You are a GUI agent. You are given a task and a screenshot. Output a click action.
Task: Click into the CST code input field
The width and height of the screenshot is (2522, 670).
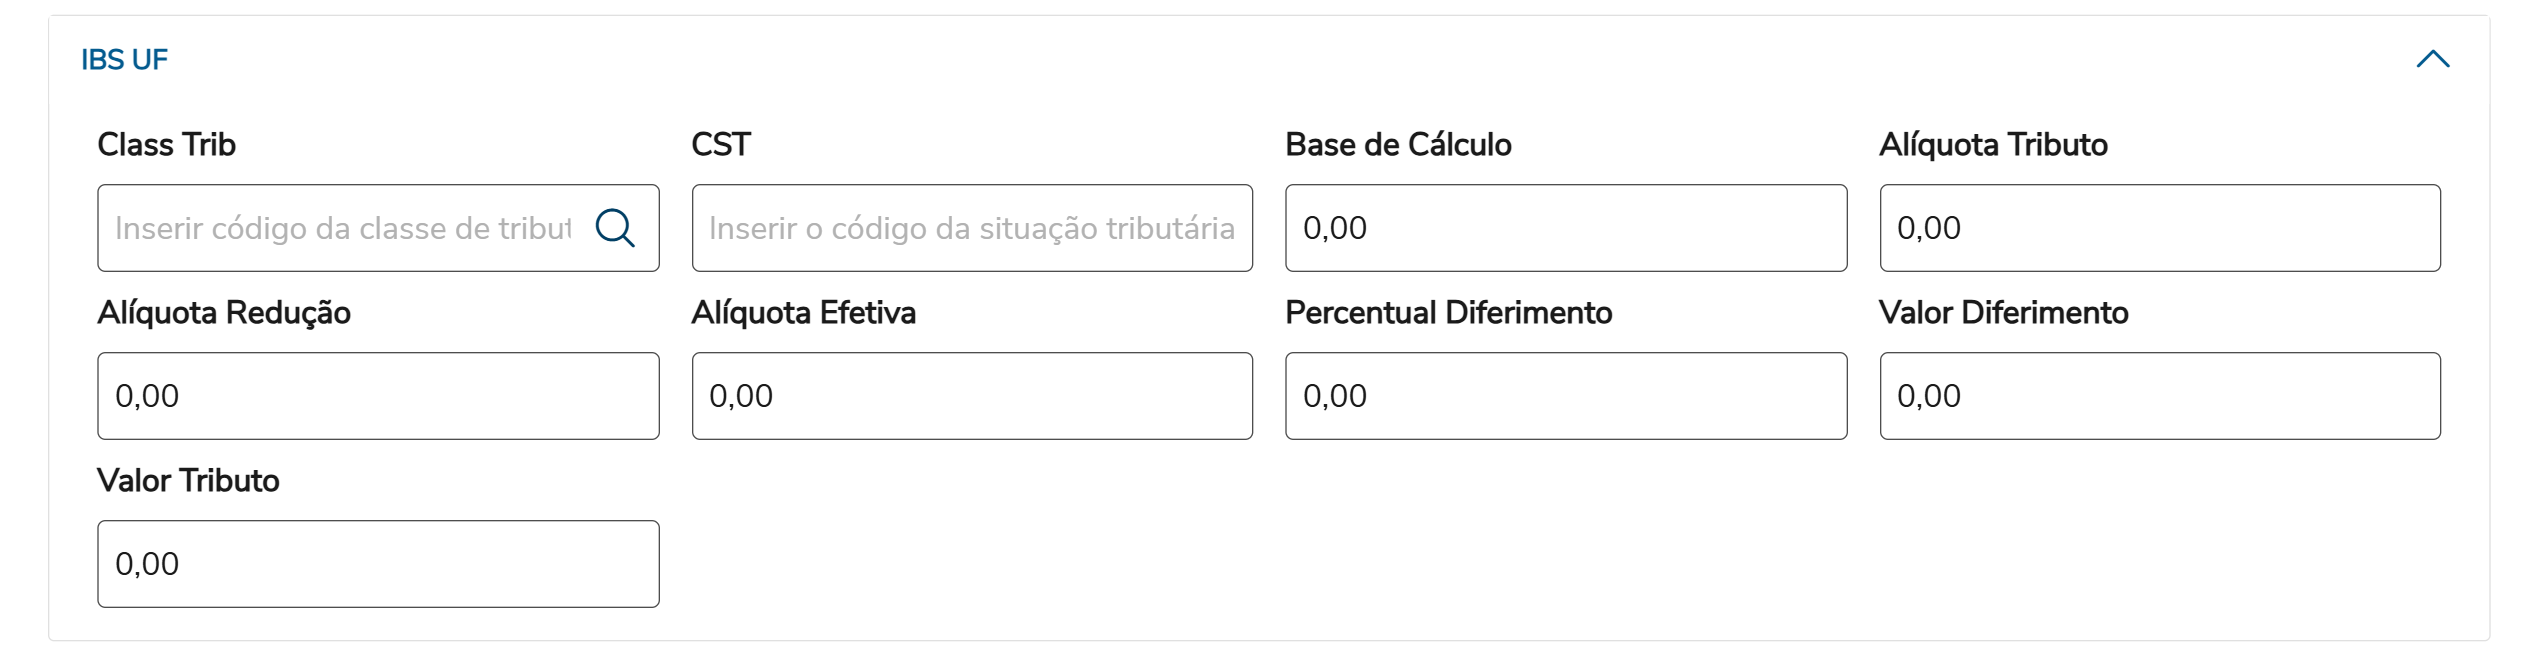971,228
